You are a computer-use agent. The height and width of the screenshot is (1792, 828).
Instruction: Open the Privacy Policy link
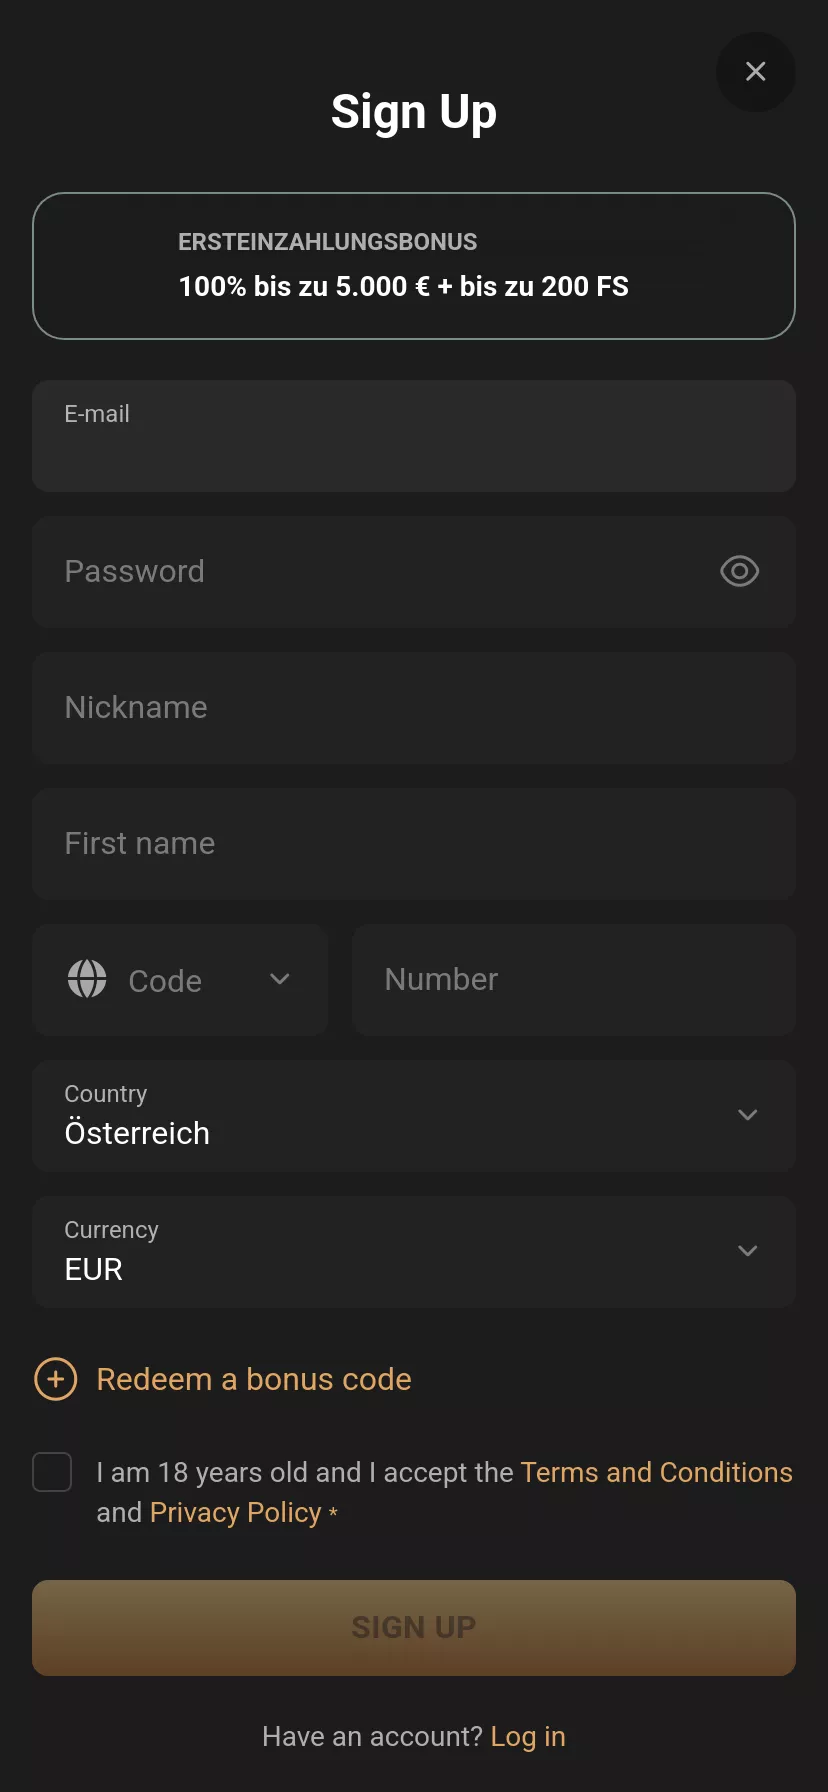(x=236, y=1512)
